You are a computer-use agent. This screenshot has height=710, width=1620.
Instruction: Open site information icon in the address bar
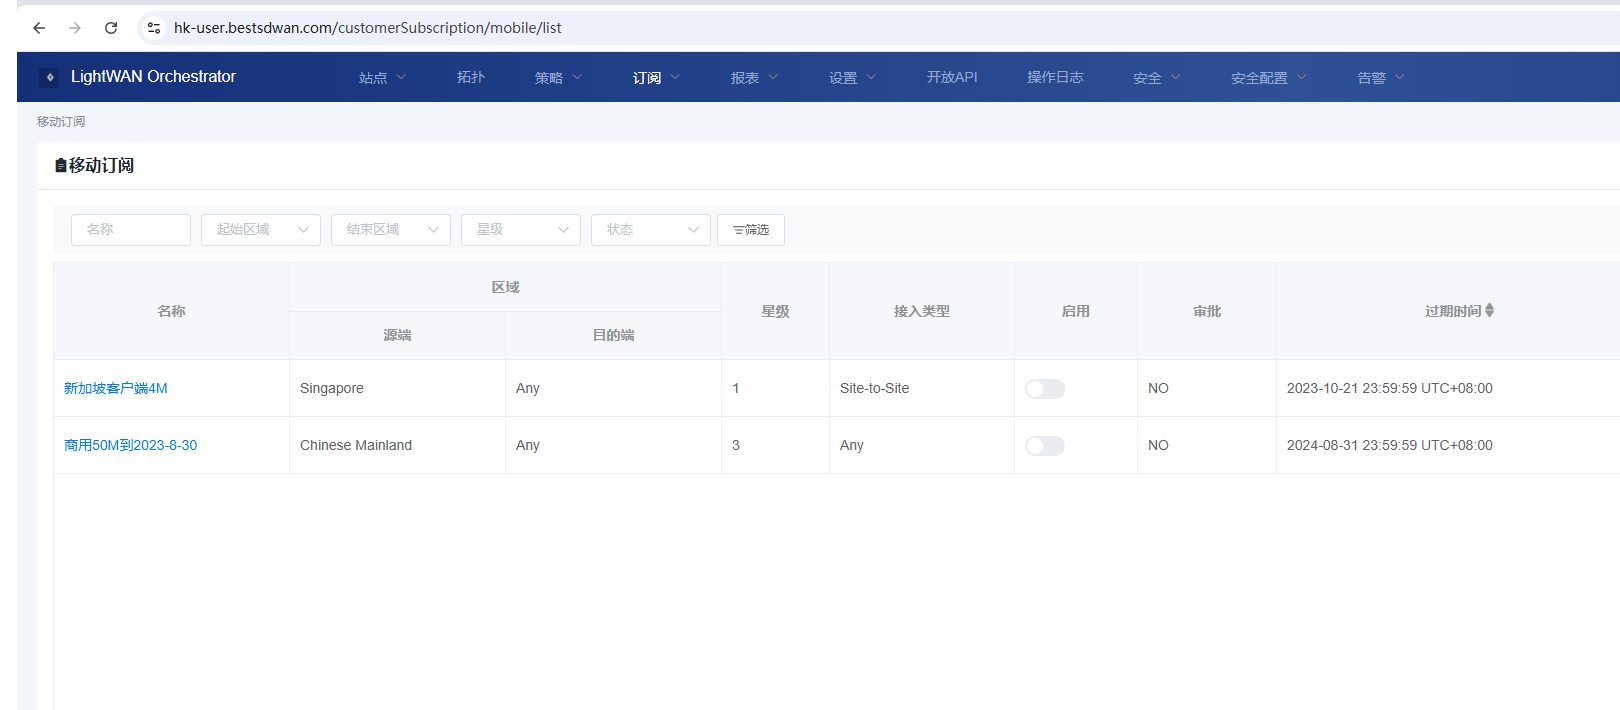[x=154, y=28]
